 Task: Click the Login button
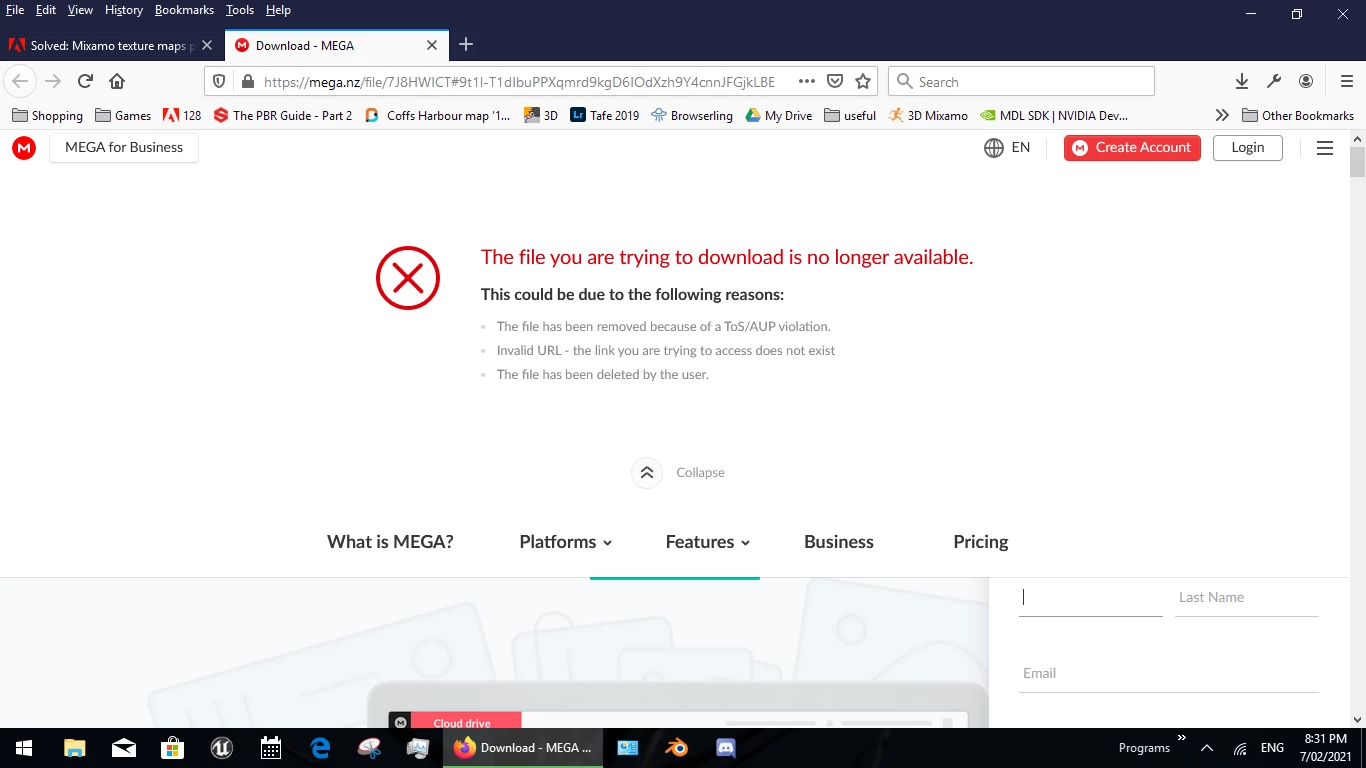(x=1248, y=148)
